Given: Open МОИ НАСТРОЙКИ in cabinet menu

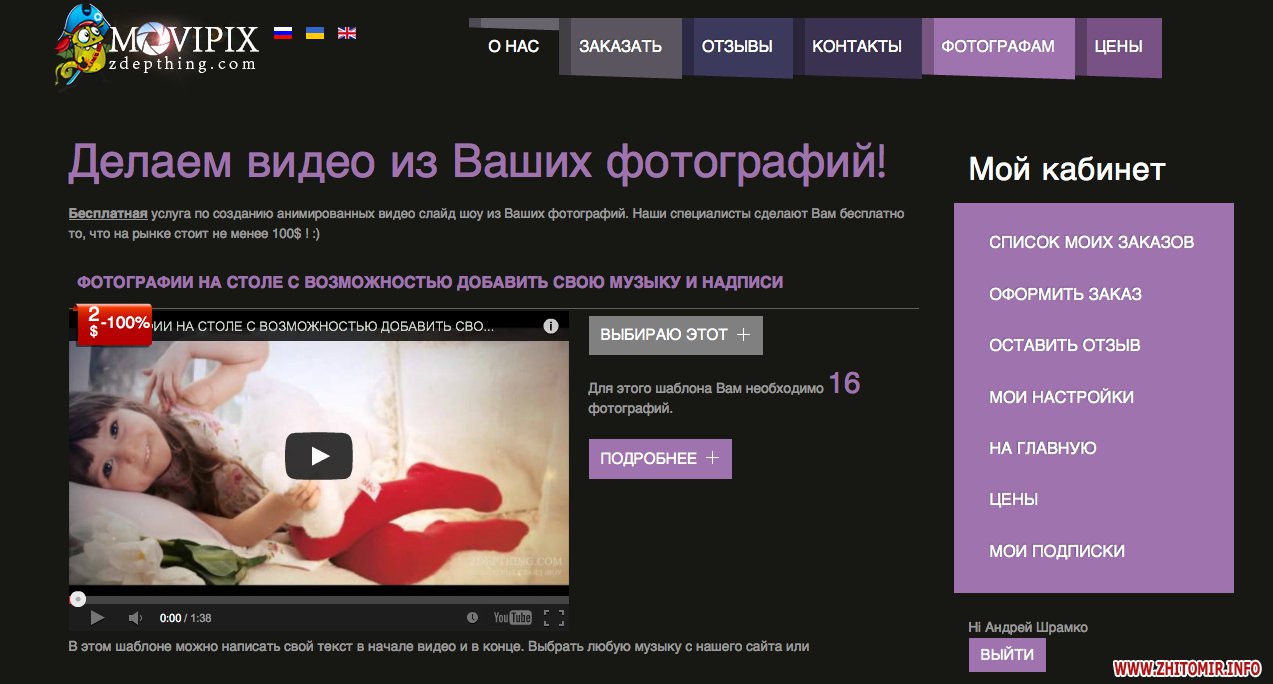Looking at the screenshot, I should point(1061,397).
